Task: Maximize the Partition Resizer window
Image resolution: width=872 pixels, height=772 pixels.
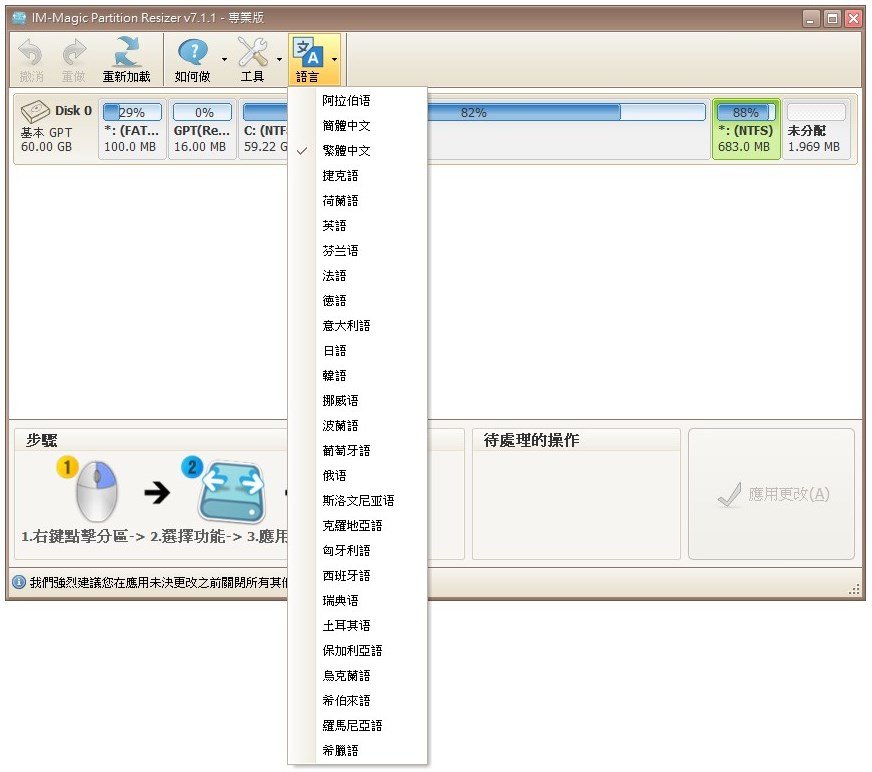Action: tap(833, 19)
